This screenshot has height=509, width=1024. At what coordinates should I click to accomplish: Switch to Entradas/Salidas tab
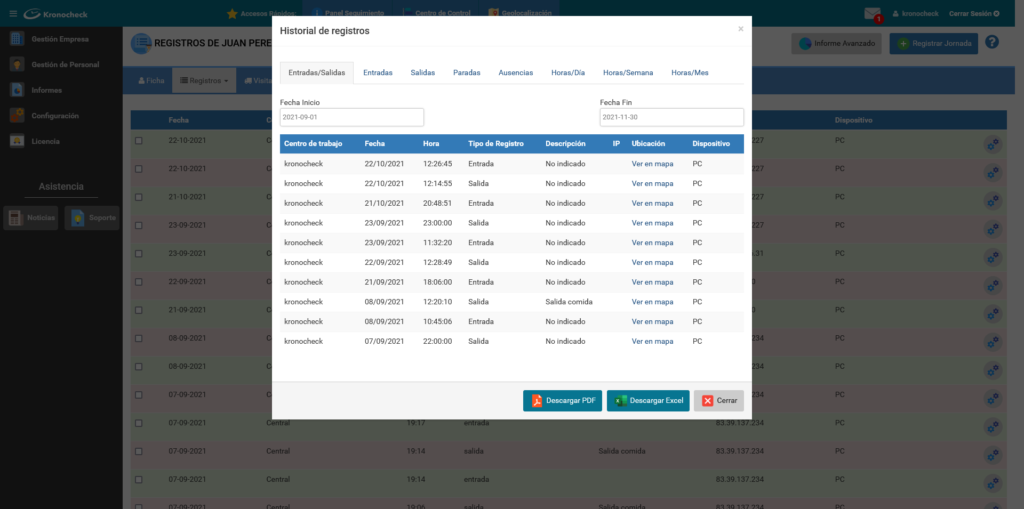(317, 73)
